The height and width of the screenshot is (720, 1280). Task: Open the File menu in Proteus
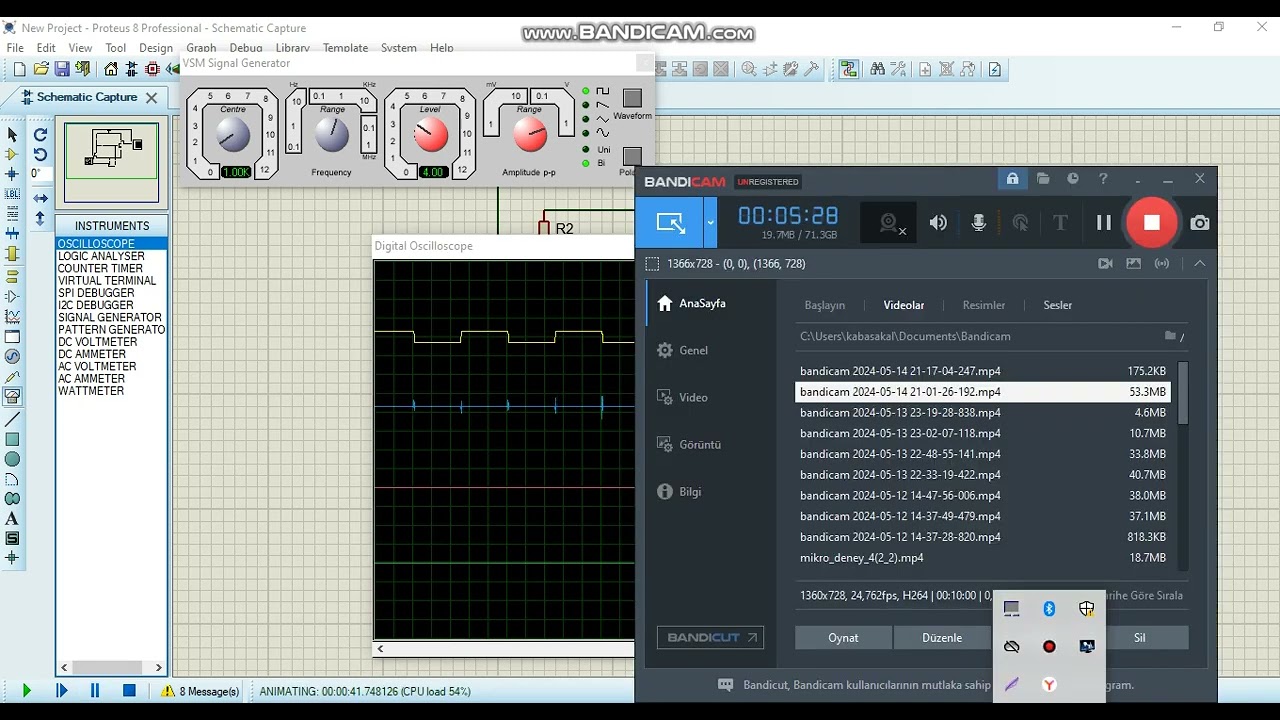click(15, 48)
